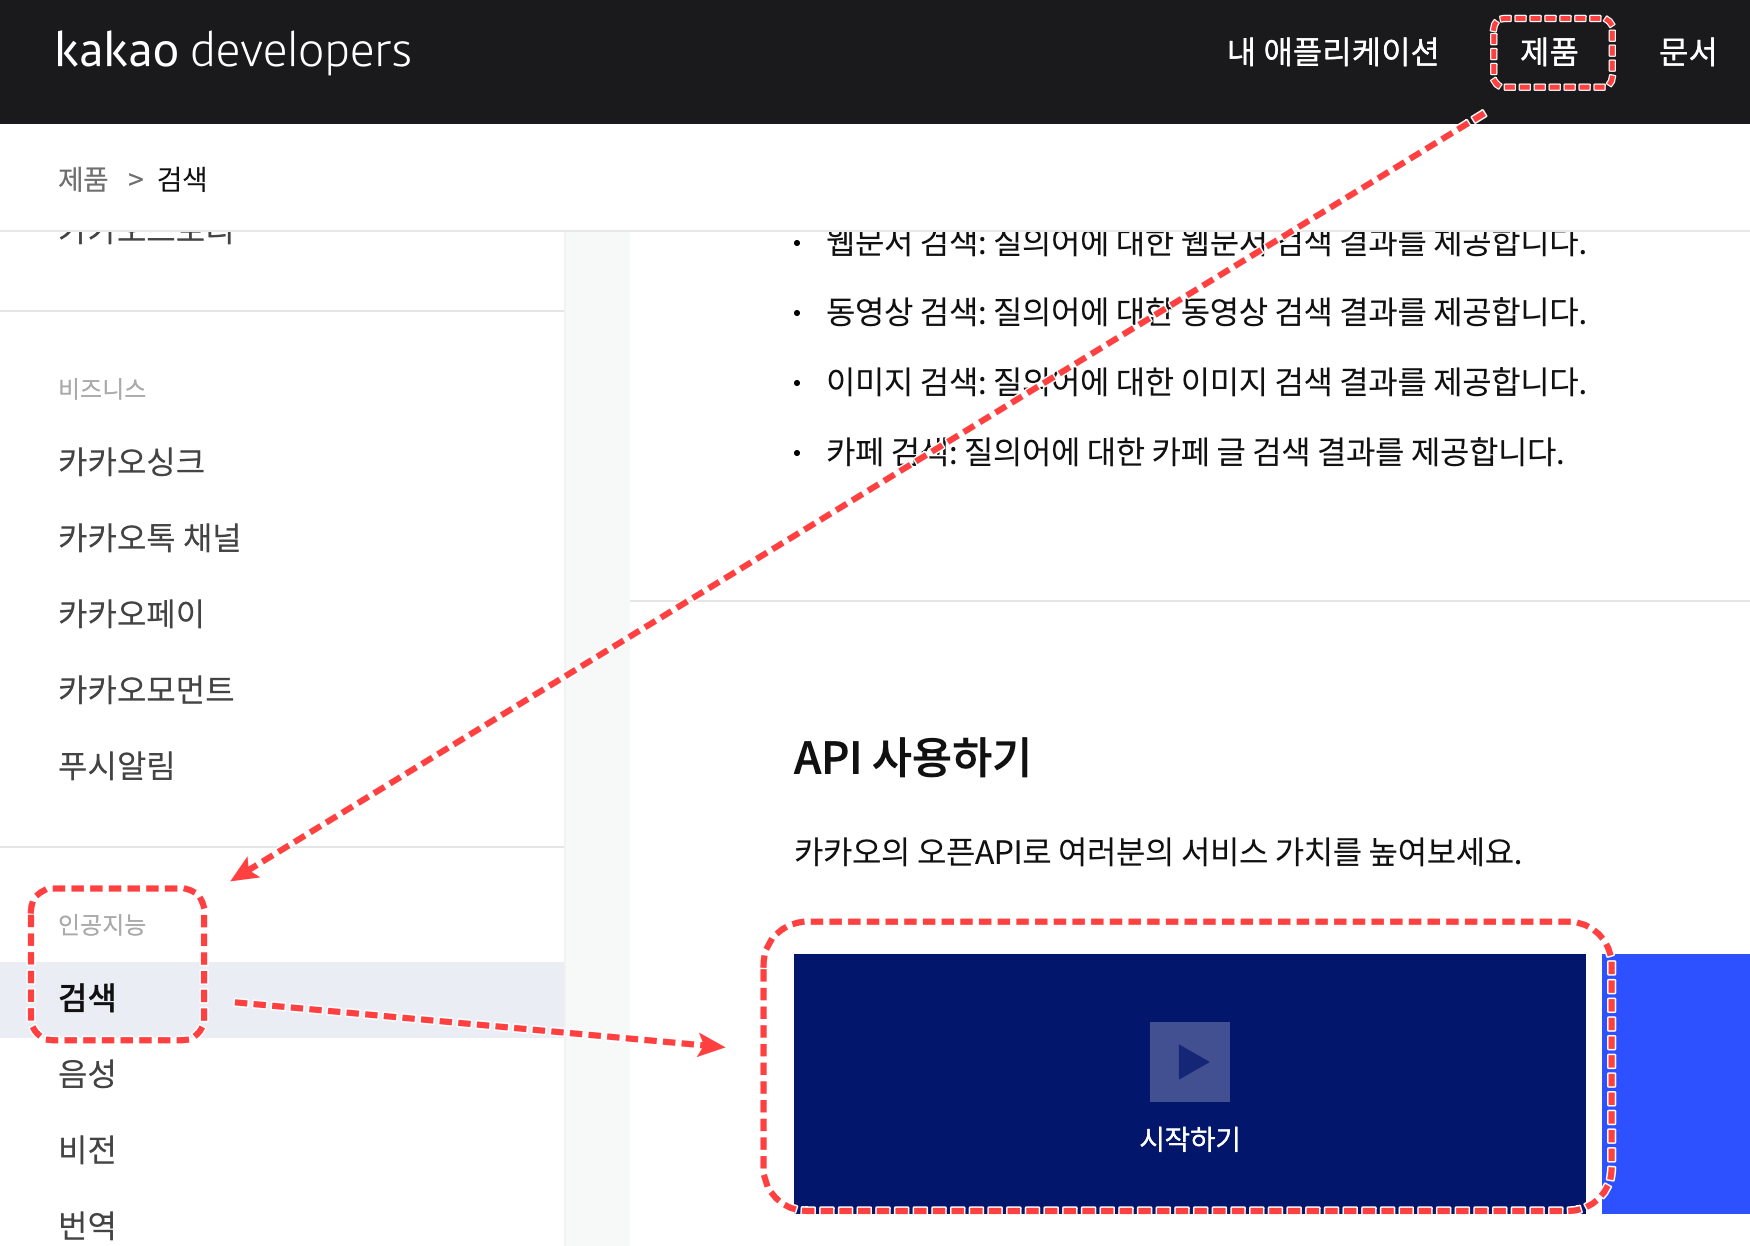
Task: Open the 시작하기 dark blue card
Action: tap(1190, 1083)
